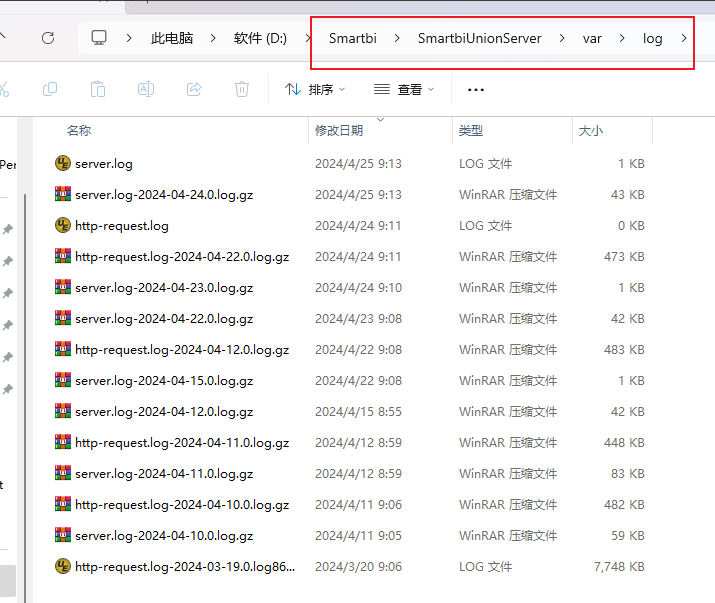The width and height of the screenshot is (715, 603).
Task: Select file name server.log-2024-04-24.0.log.gz
Action: 164,195
